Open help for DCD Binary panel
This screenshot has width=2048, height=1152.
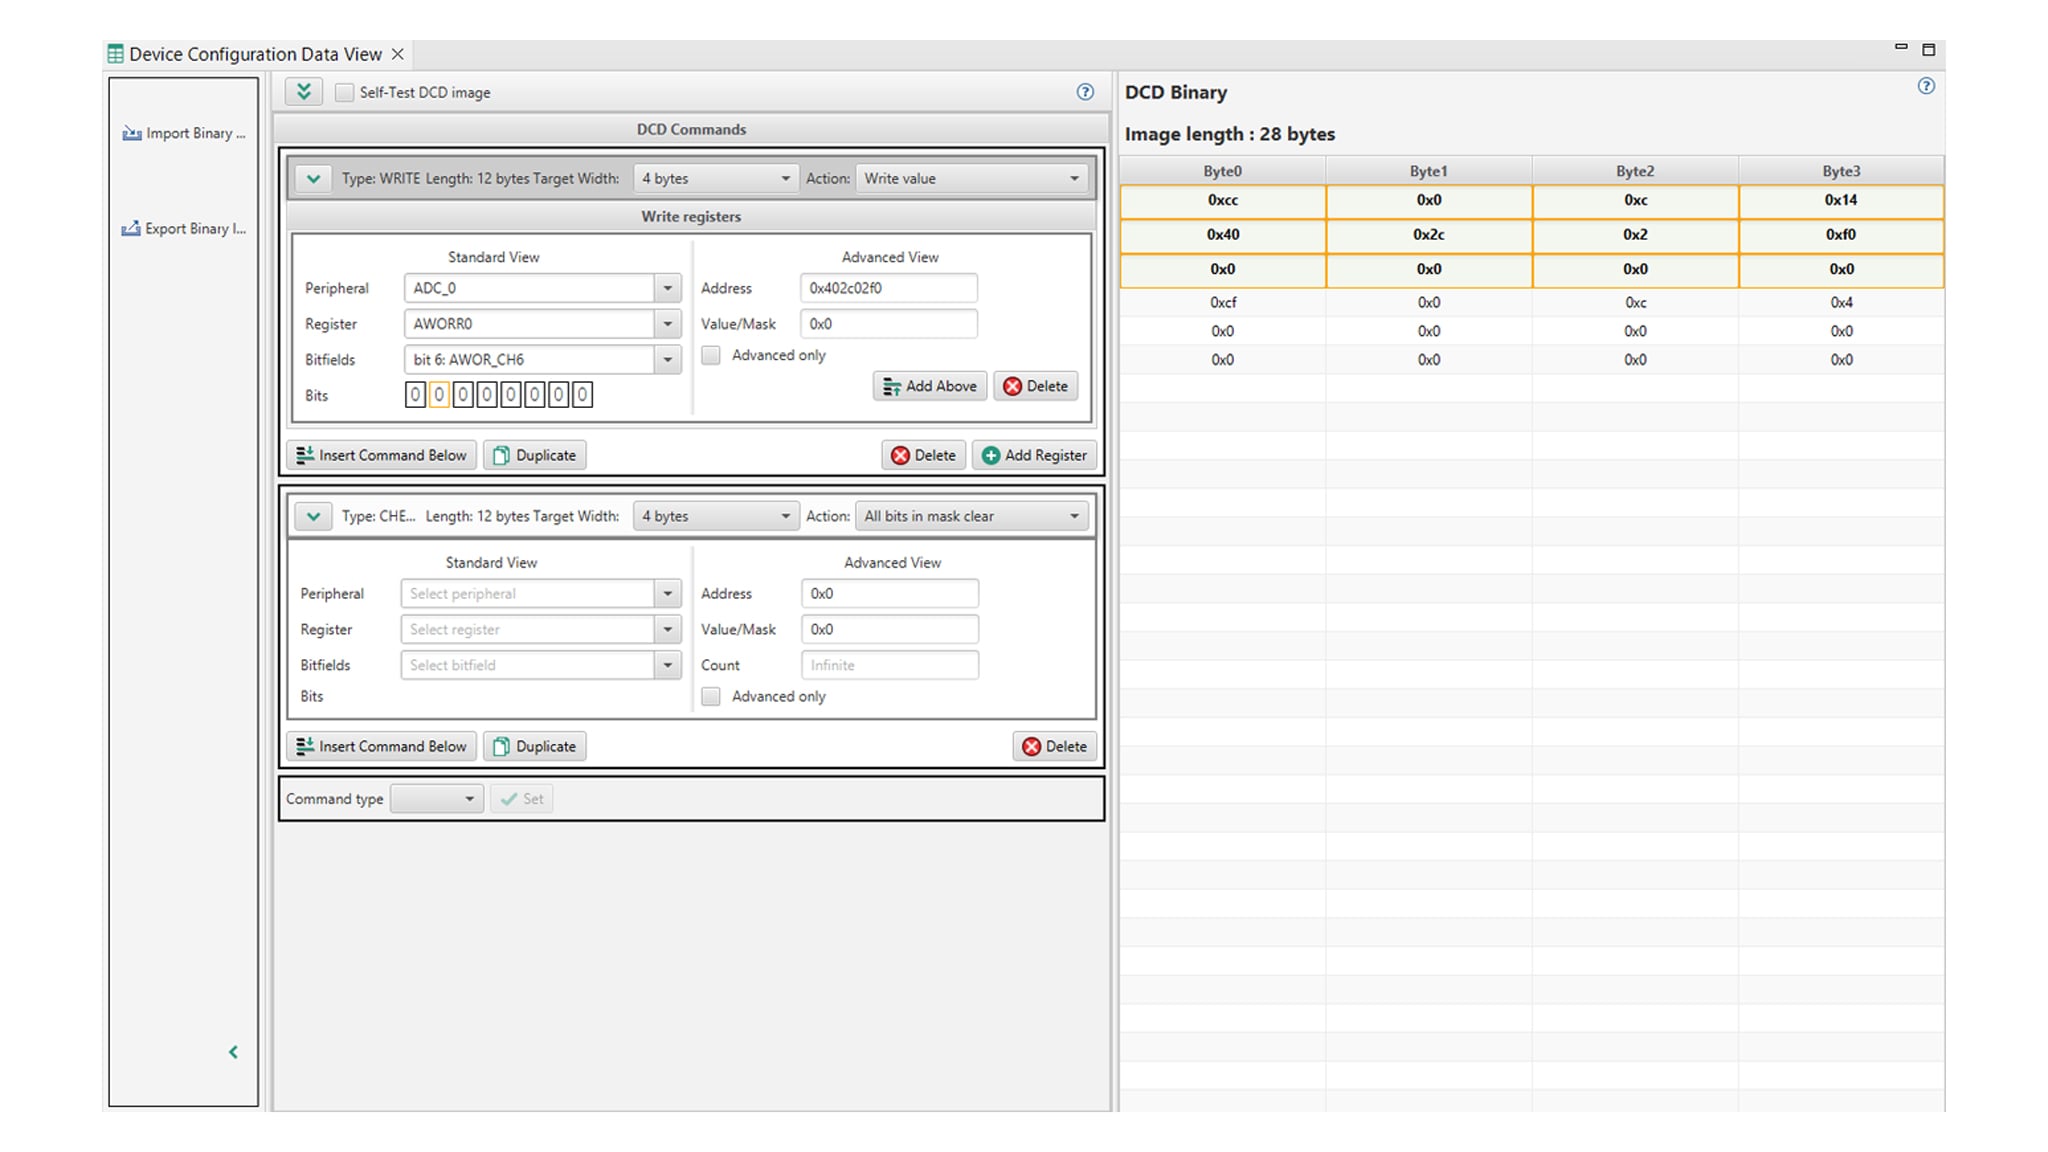1926,86
